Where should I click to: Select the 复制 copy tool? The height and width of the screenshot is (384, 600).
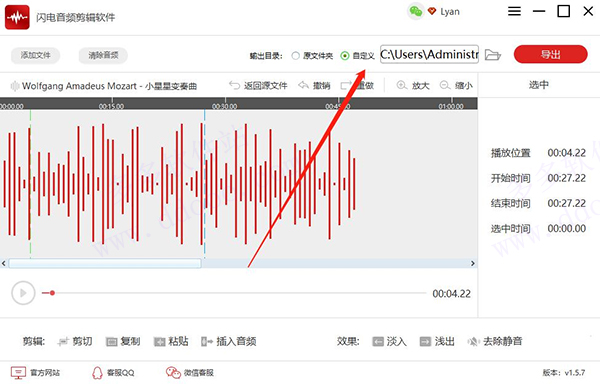click(123, 341)
